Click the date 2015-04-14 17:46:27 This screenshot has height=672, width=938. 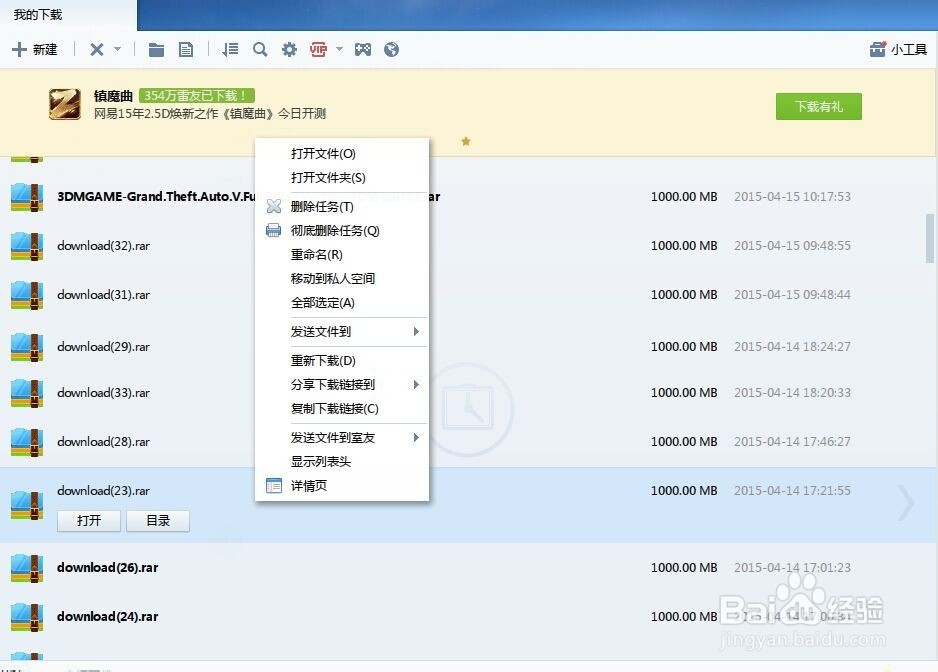792,442
